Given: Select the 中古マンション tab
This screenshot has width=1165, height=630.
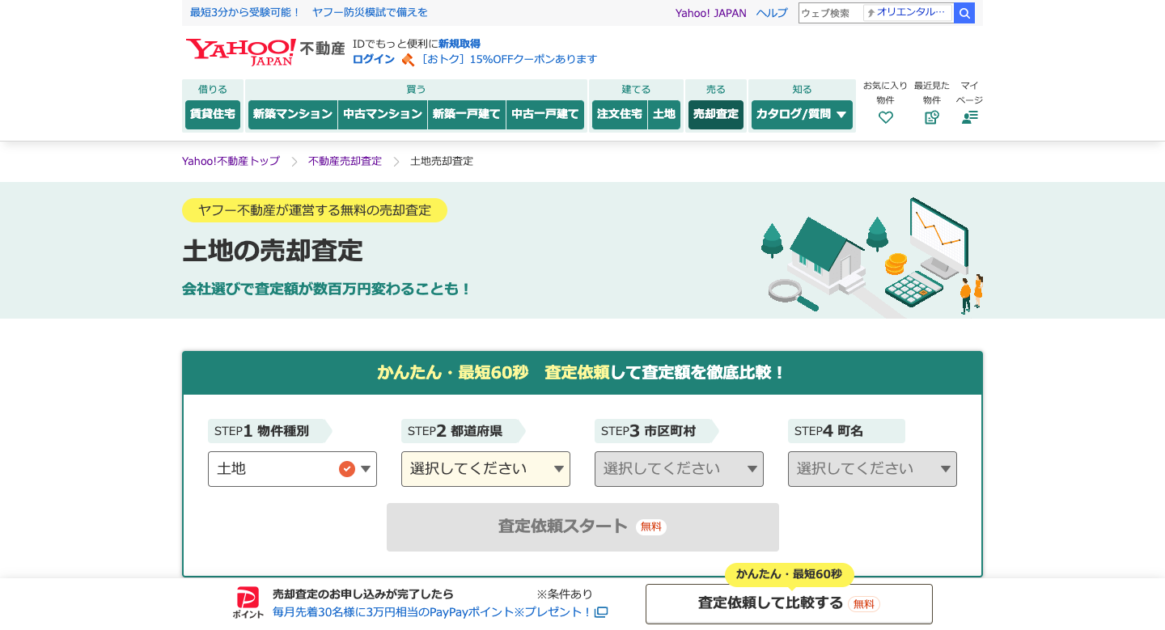Looking at the screenshot, I should click(382, 114).
